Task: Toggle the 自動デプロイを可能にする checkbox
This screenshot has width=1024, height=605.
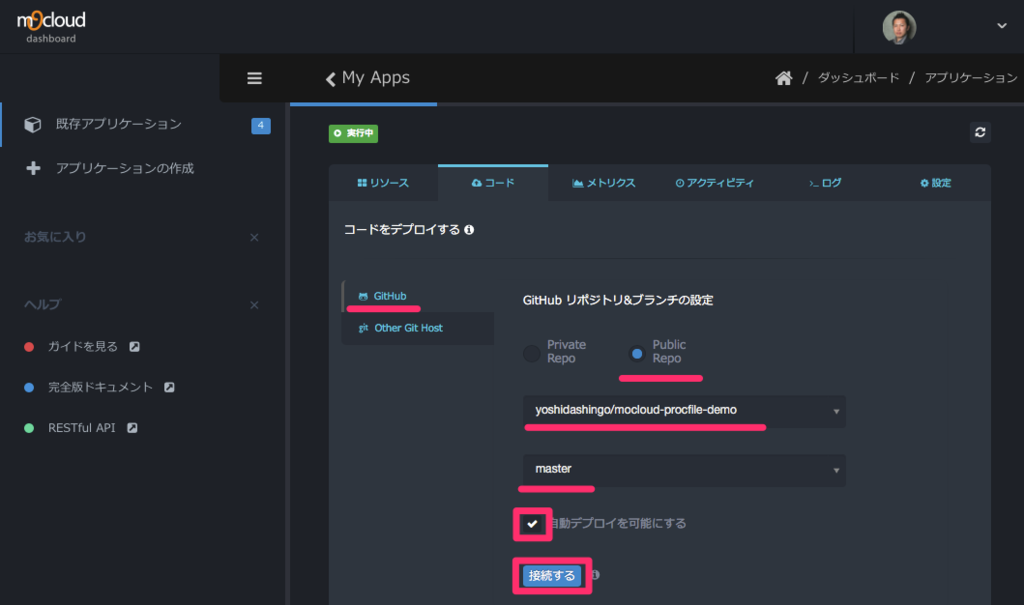Action: [532, 524]
